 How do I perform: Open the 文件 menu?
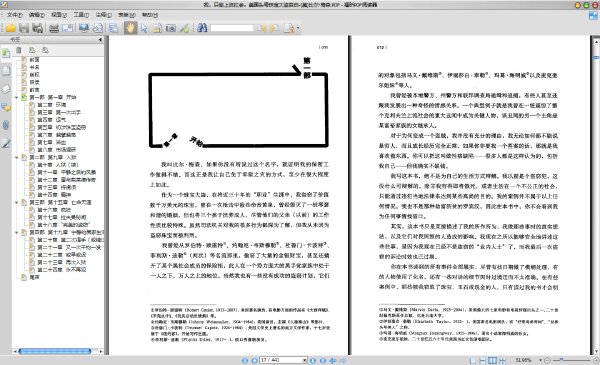(15, 15)
